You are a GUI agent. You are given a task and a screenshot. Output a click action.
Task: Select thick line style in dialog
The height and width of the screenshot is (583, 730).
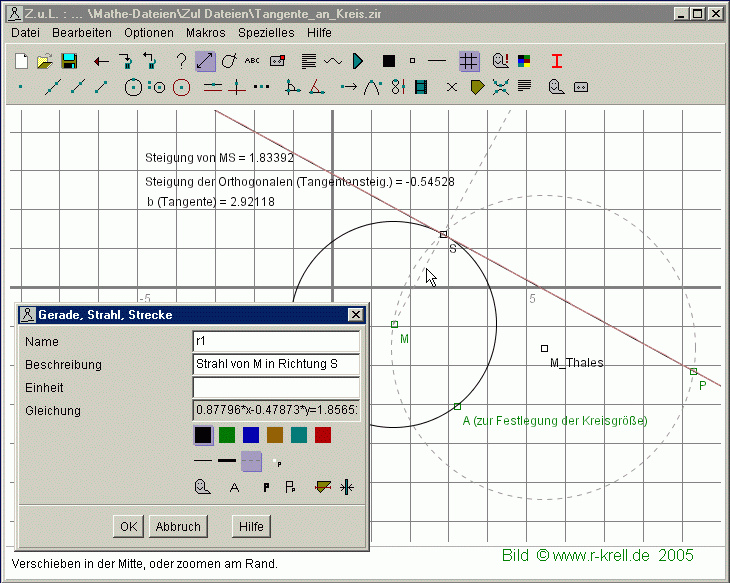(227, 460)
